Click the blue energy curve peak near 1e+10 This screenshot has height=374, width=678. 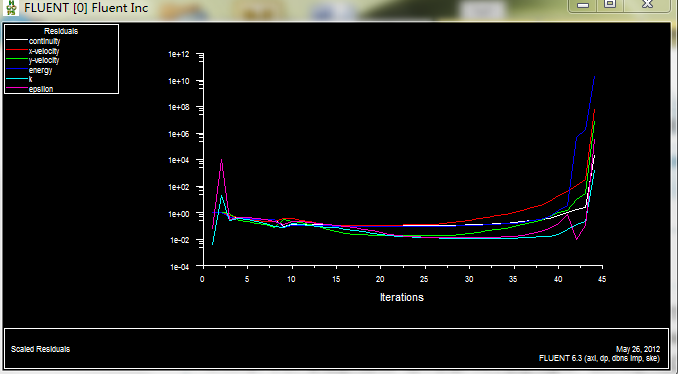[595, 77]
